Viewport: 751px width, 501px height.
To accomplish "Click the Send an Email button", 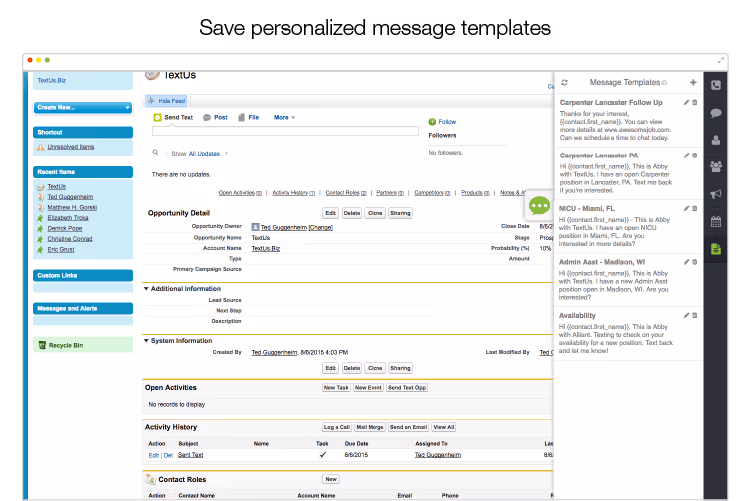I will coord(408,427).
